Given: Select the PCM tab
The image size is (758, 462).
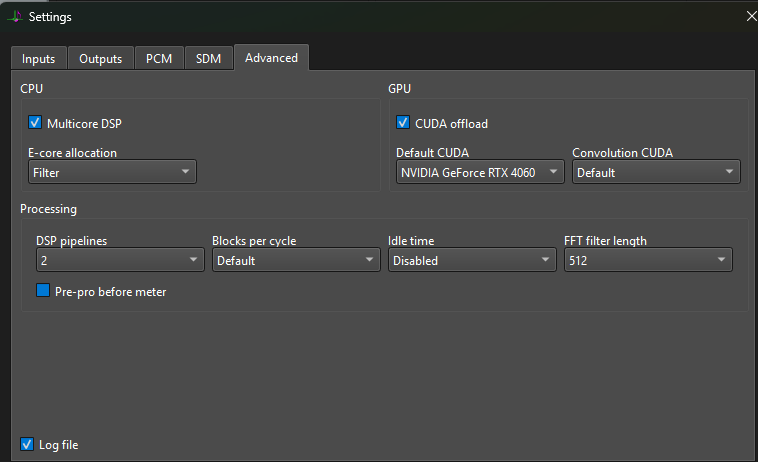Looking at the screenshot, I should (x=159, y=59).
